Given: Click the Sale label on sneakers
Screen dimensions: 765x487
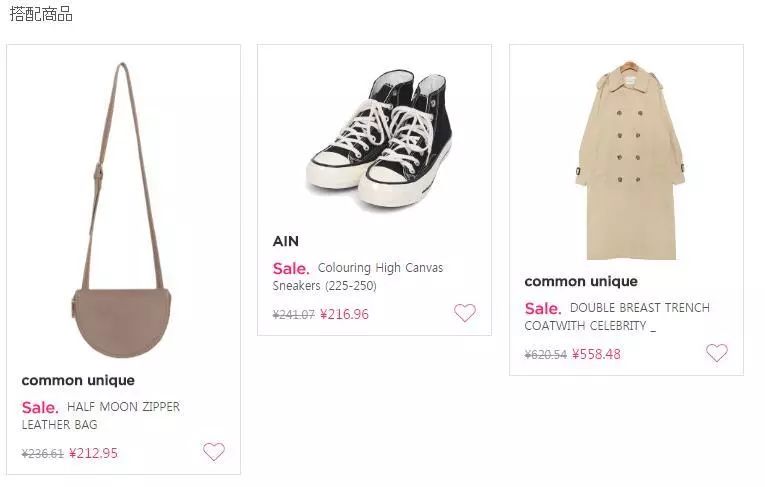Looking at the screenshot, I should click(290, 268).
